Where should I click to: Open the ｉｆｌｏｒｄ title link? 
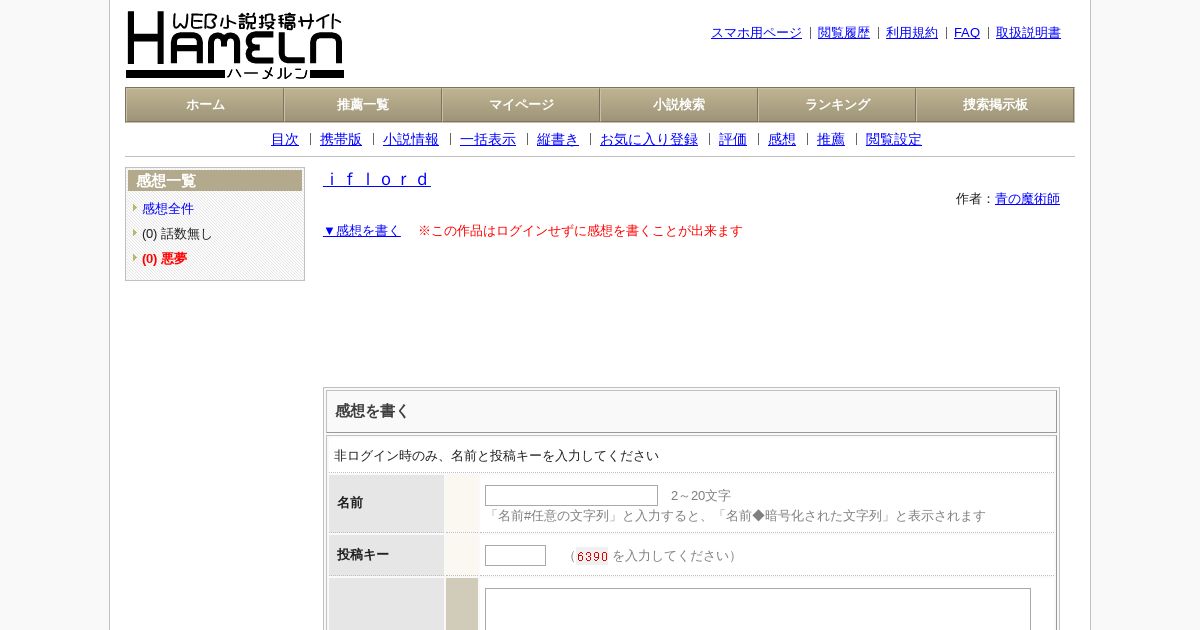377,180
